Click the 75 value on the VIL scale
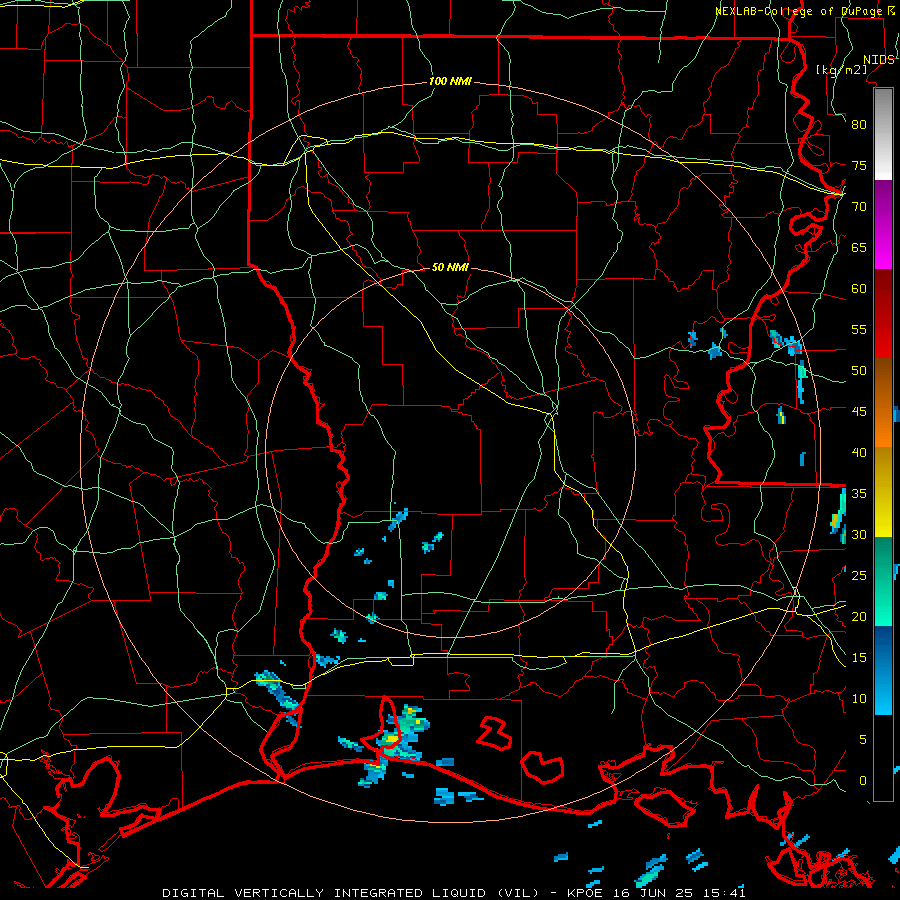The height and width of the screenshot is (900, 900). [x=859, y=165]
